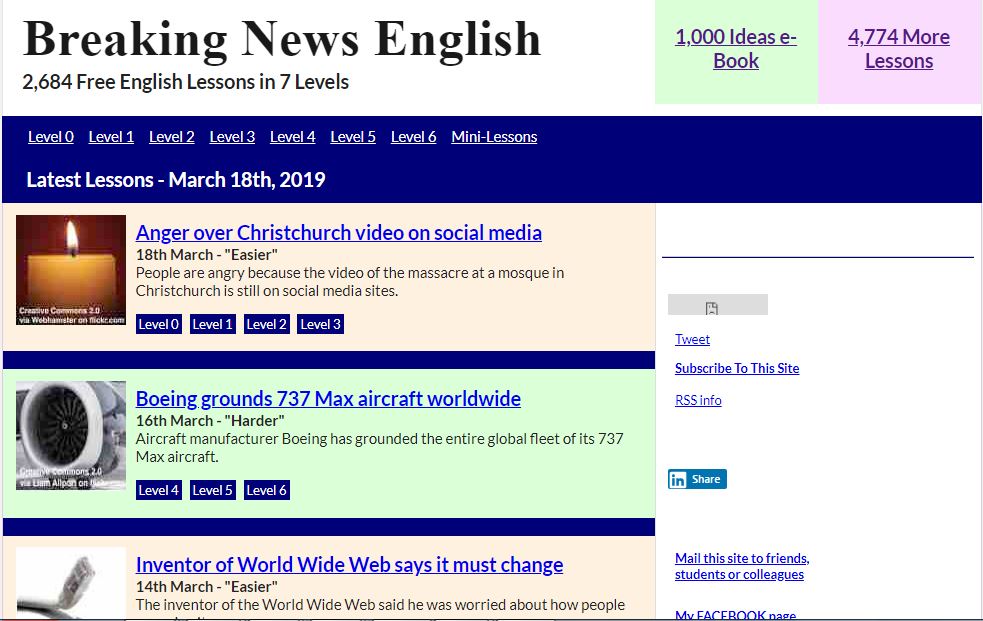Open the 1,000 Ideas e-Book link
Viewport: 983px width, 621px height.
[736, 48]
